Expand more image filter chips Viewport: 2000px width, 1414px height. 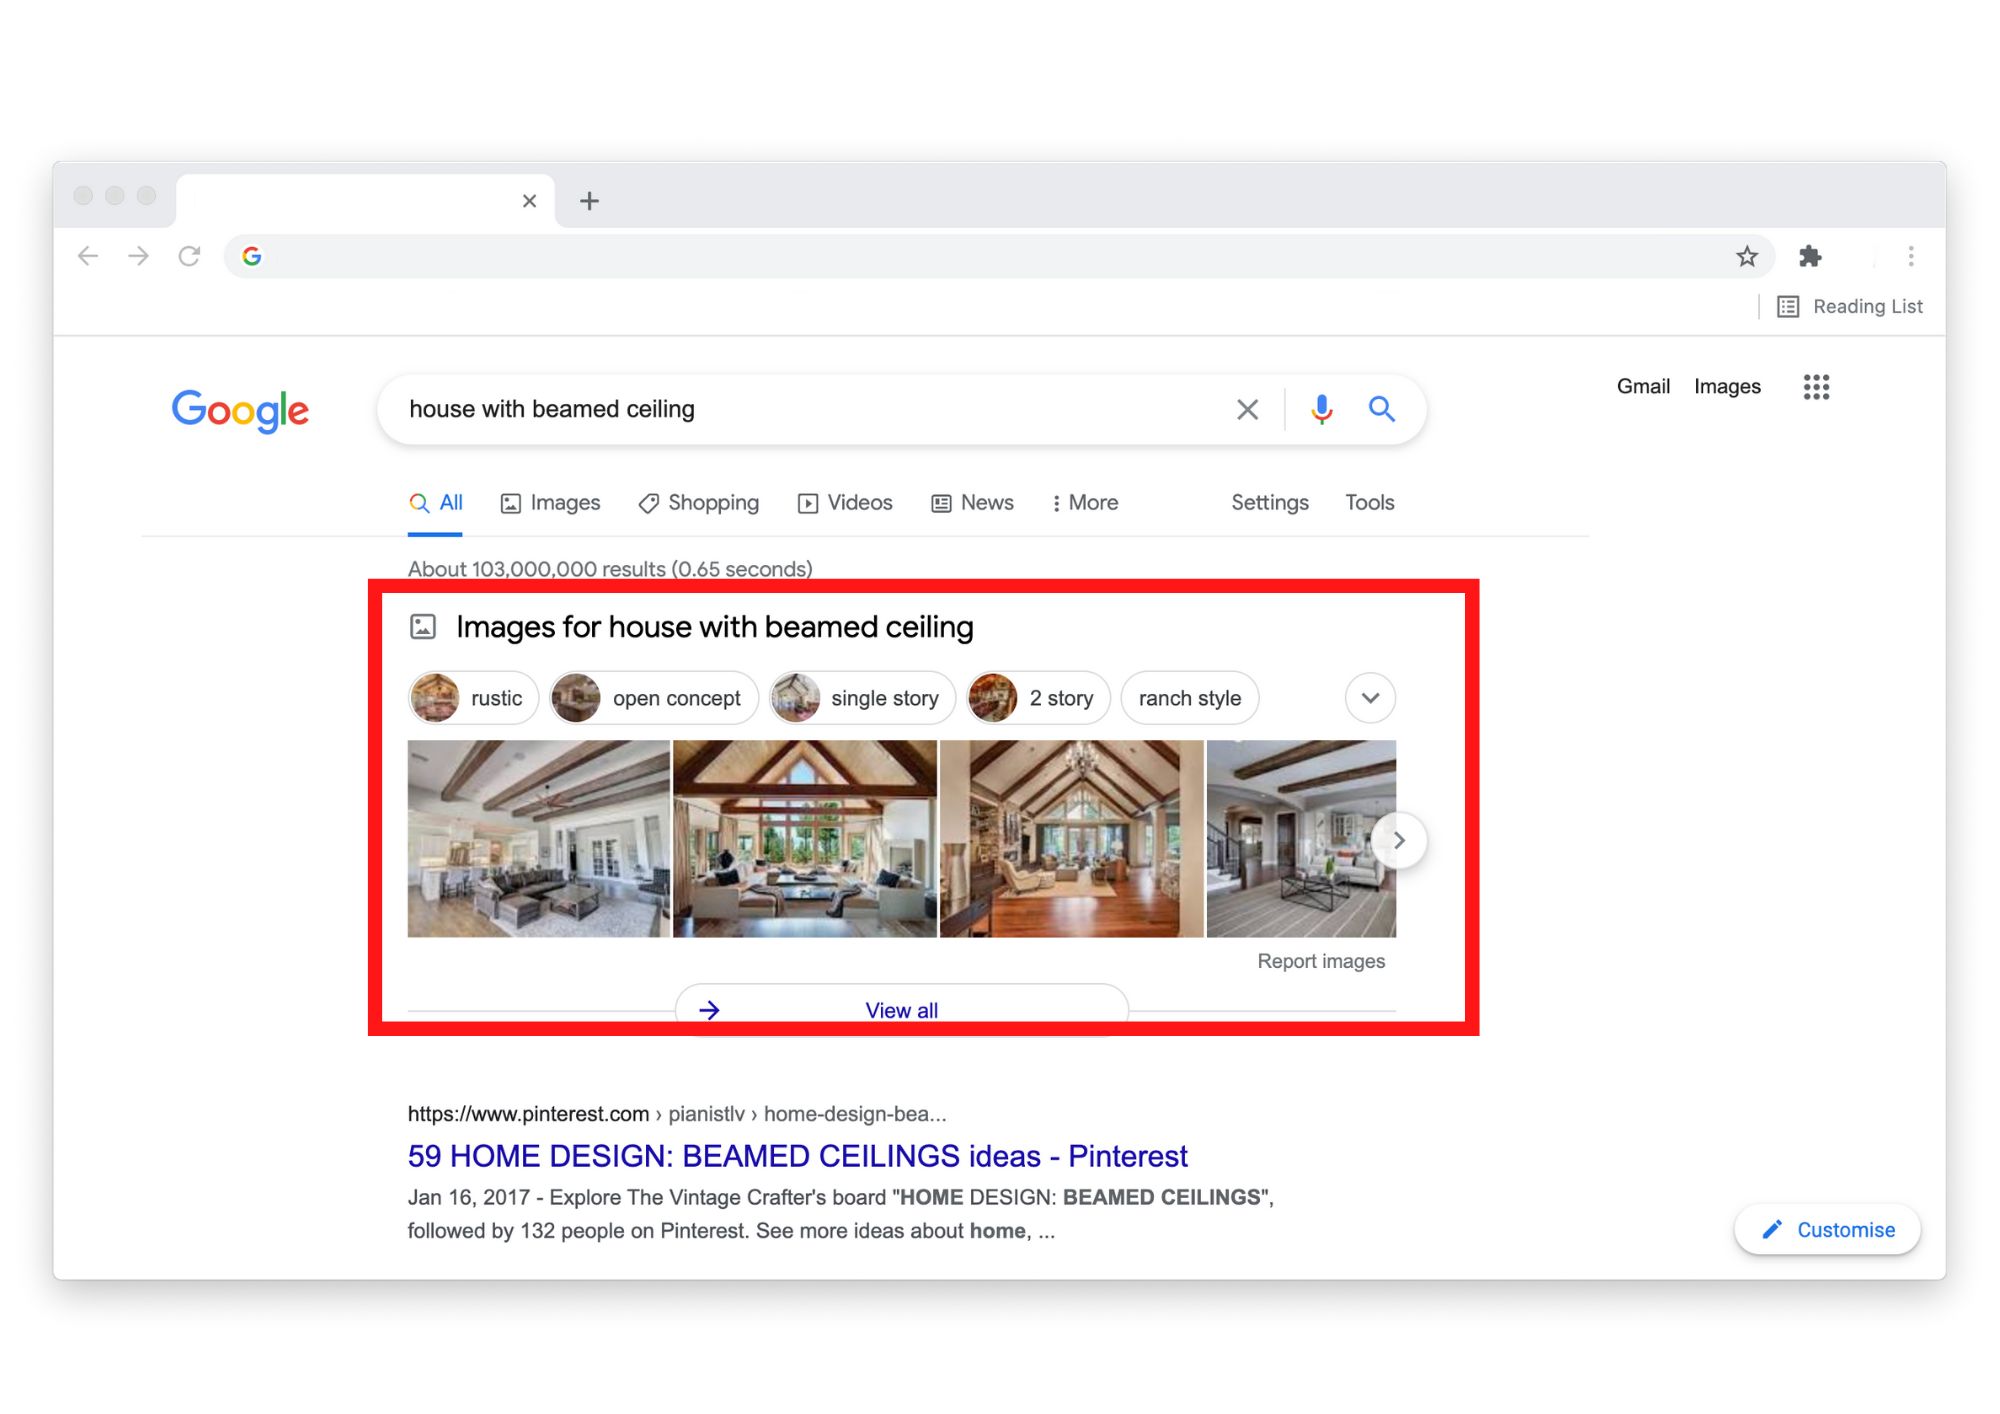(x=1370, y=698)
